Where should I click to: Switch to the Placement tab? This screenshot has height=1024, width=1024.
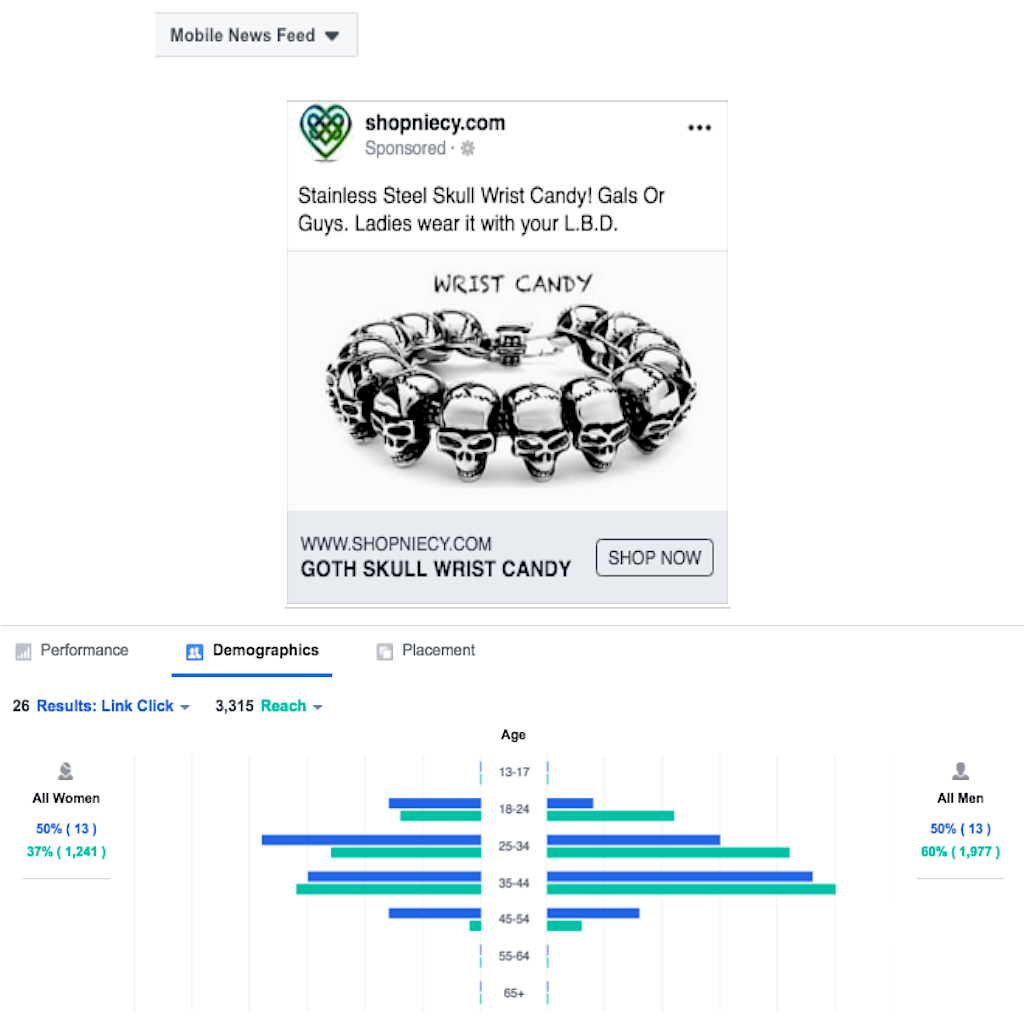(438, 650)
